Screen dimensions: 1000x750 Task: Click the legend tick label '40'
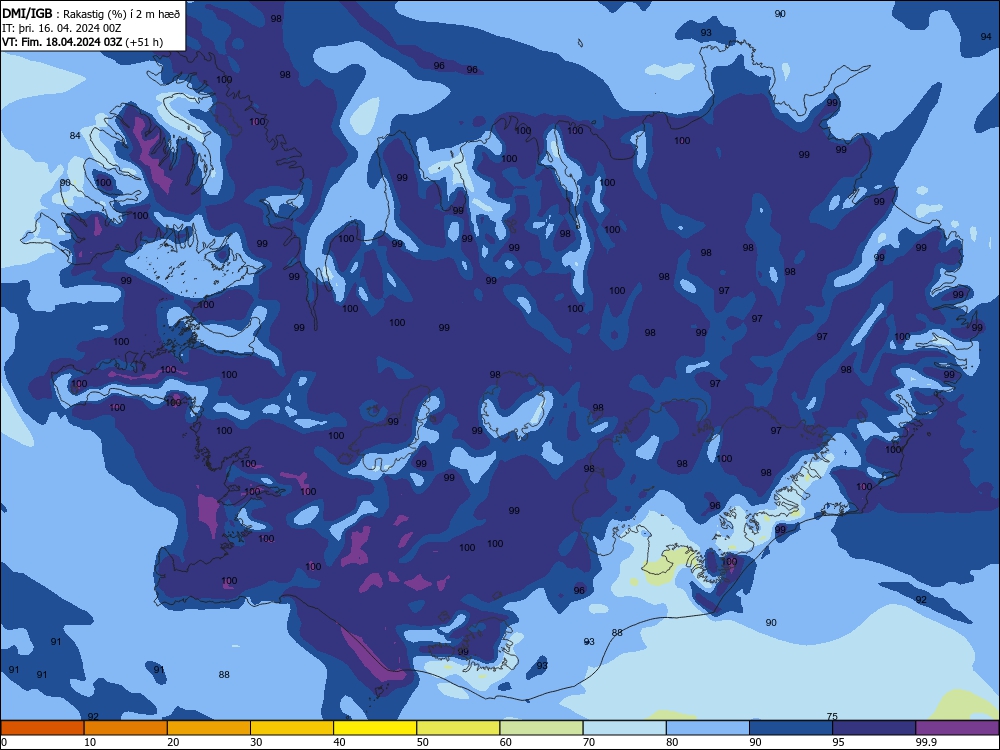coord(339,742)
